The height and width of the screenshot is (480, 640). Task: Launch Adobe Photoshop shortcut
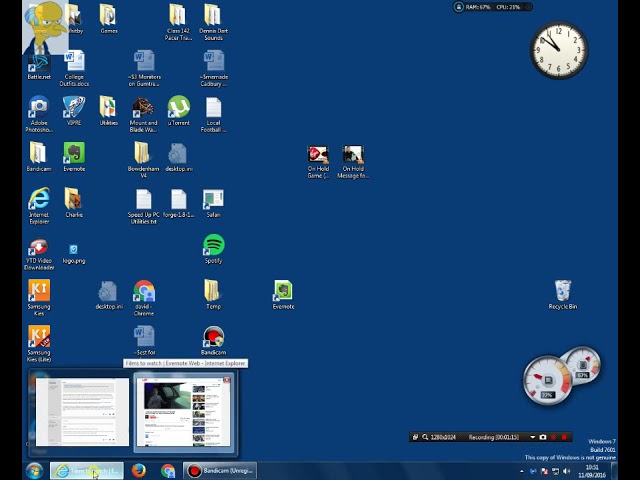pos(39,114)
